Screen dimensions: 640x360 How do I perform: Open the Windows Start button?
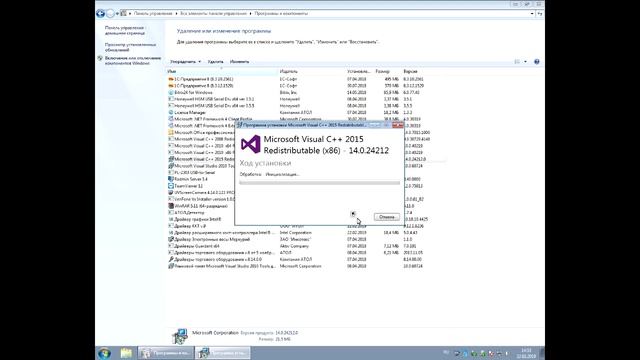click(x=104, y=353)
